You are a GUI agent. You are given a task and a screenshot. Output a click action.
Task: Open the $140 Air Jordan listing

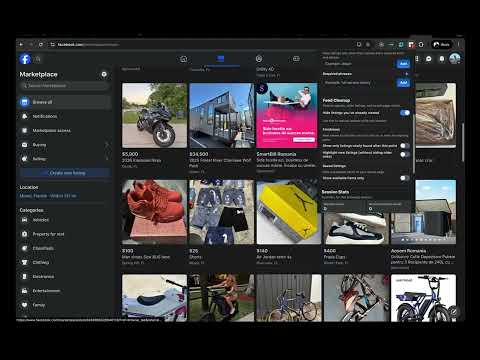pos(289,212)
